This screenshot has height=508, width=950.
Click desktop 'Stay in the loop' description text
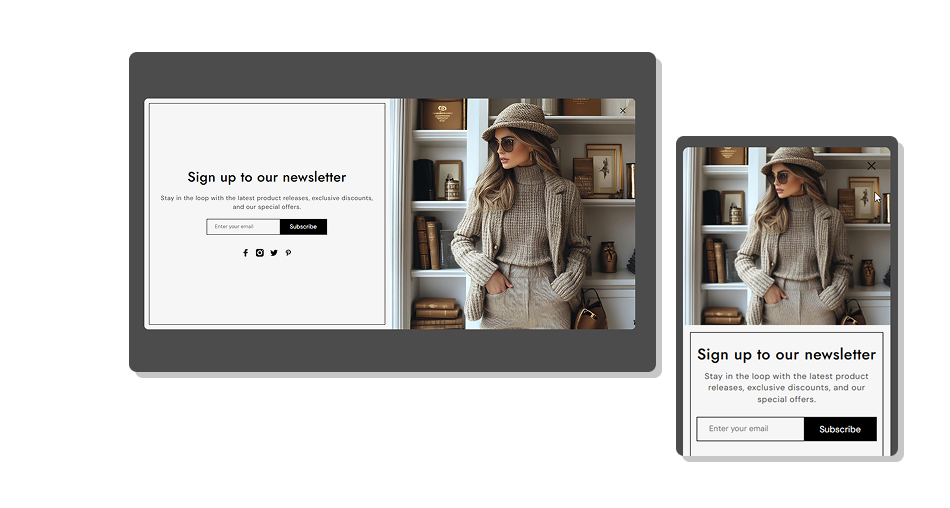click(x=267, y=202)
